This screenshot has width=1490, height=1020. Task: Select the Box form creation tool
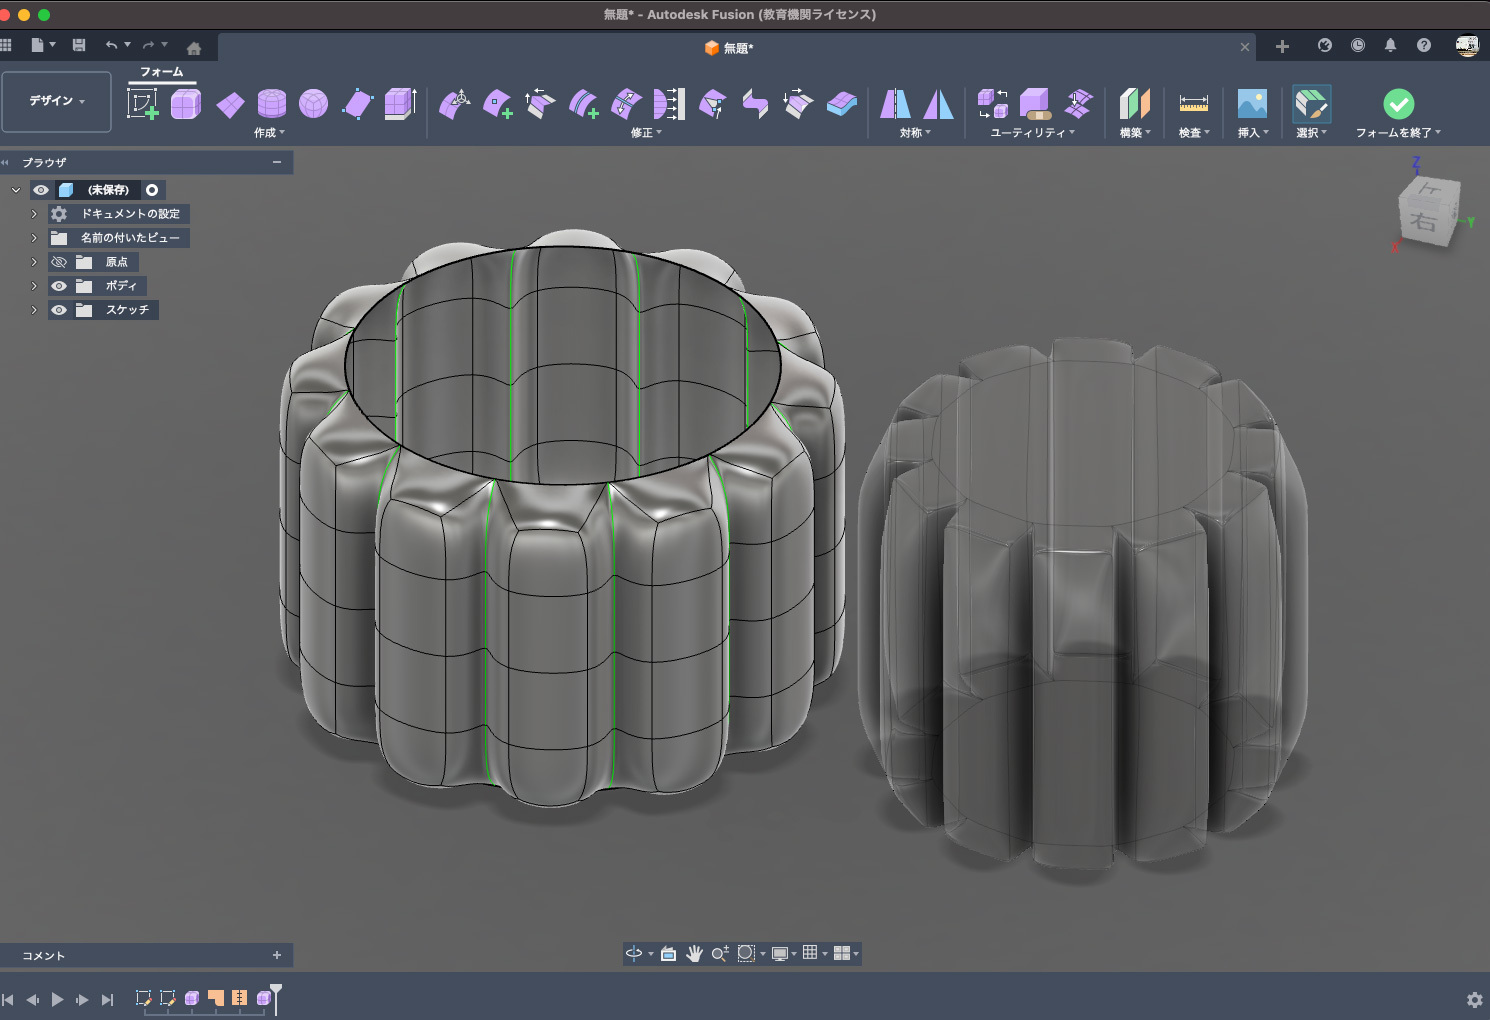(186, 104)
